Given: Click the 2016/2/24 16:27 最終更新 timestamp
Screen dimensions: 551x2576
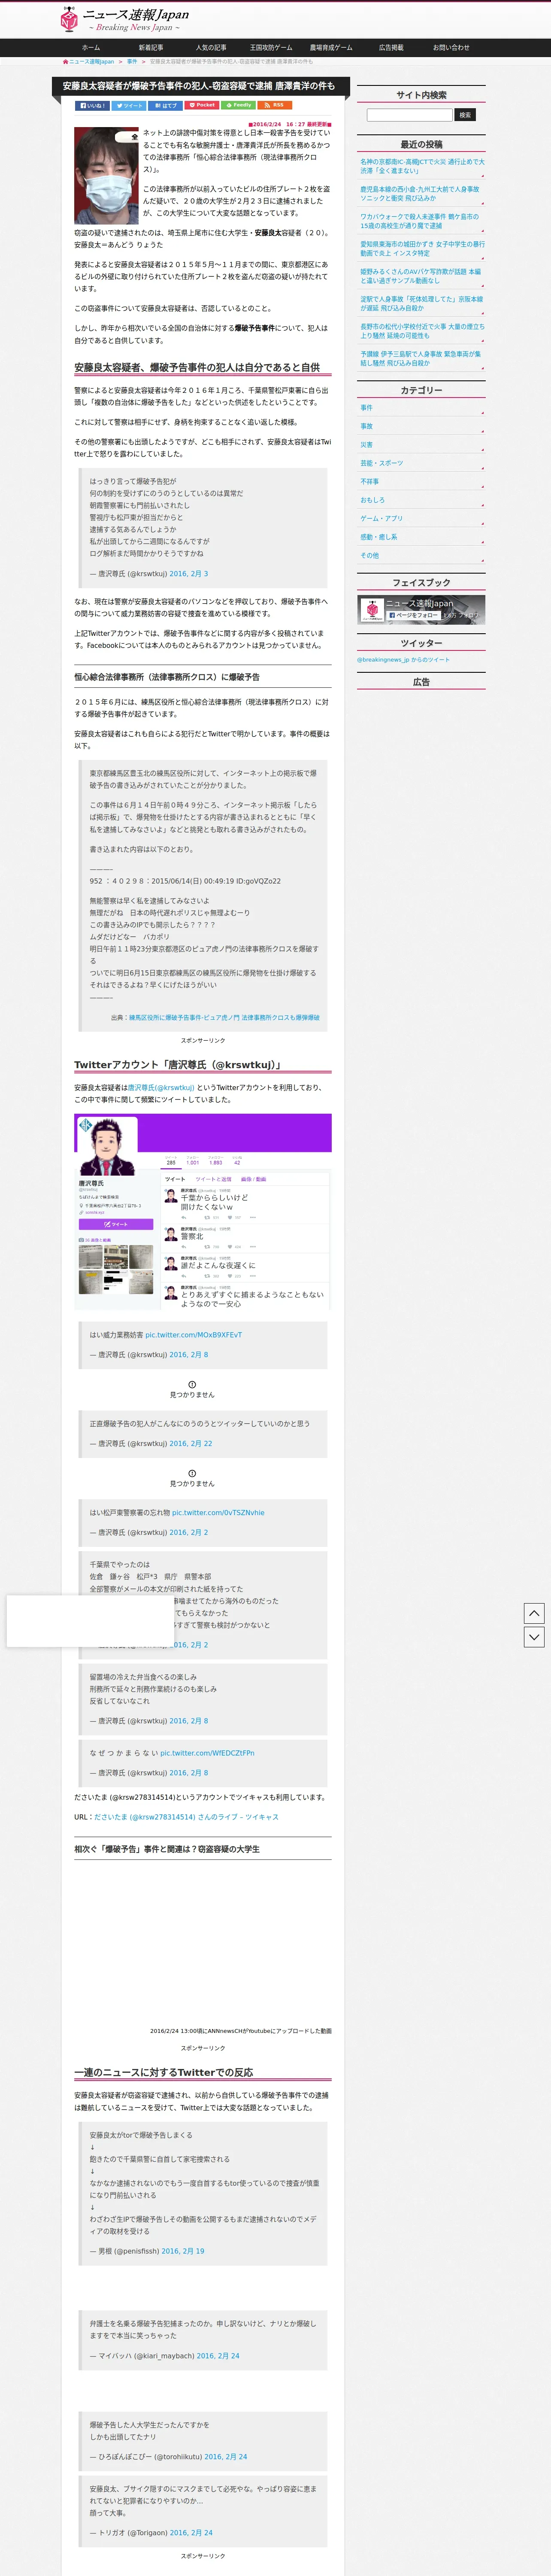Looking at the screenshot, I should pyautogui.click(x=290, y=125).
